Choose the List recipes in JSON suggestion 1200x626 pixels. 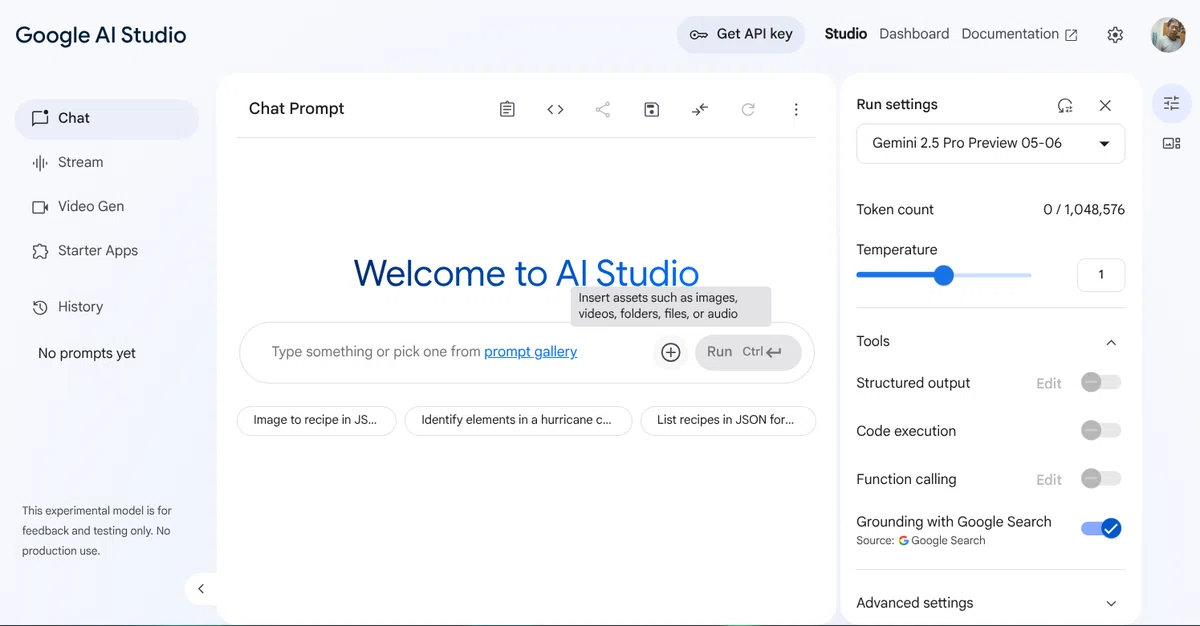728,420
